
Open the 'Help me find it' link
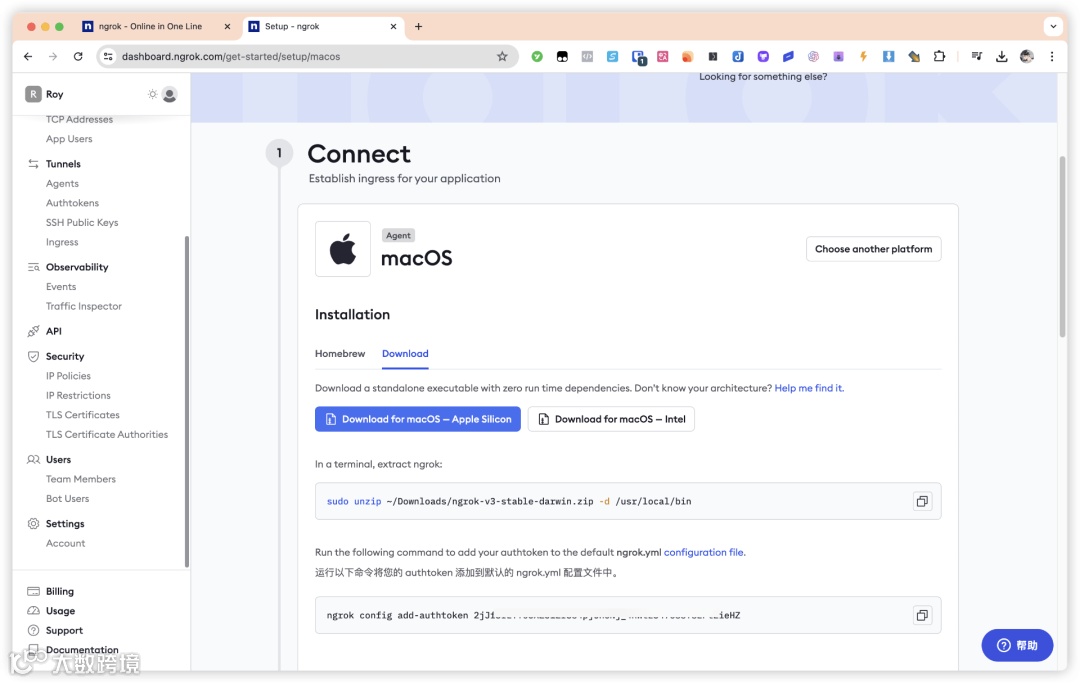pos(808,388)
